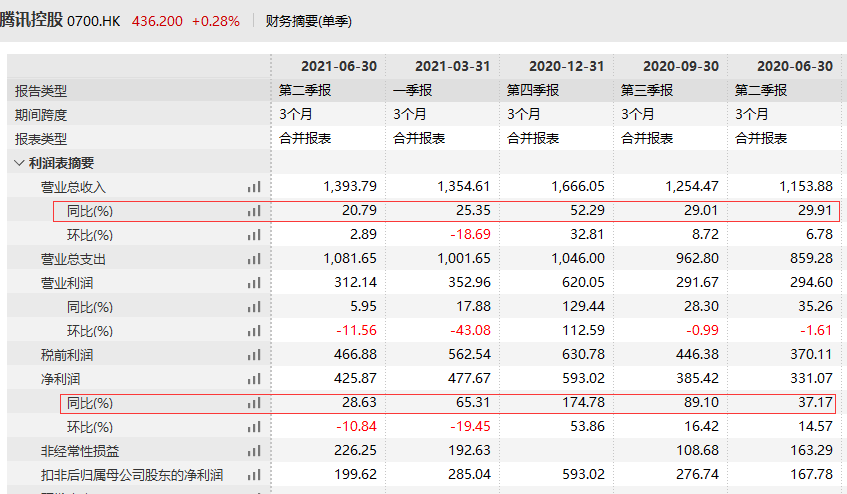The height and width of the screenshot is (494, 847).
Task: Show chart for 非经常性损益 row
Action: pyautogui.click(x=254, y=451)
